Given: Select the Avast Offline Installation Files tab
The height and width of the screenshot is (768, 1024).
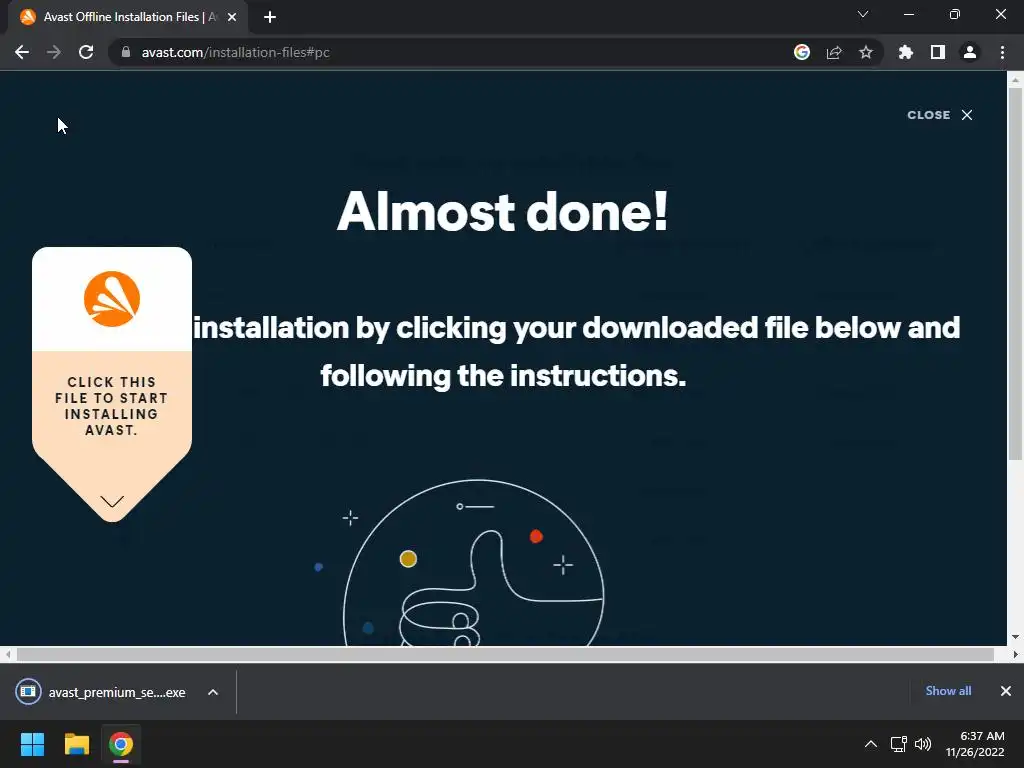Looking at the screenshot, I should [128, 17].
